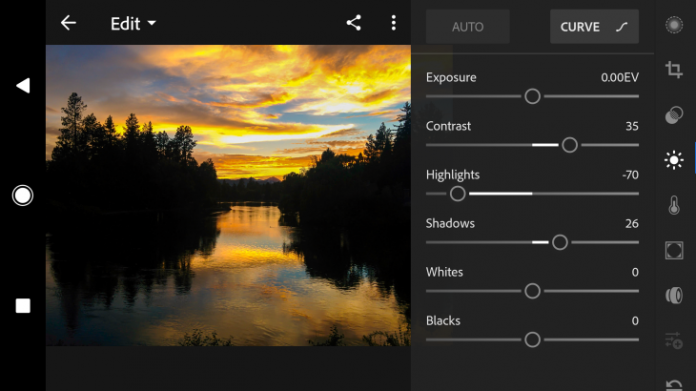Open the Color thermometer panel
This screenshot has height=391, width=696.
[674, 205]
